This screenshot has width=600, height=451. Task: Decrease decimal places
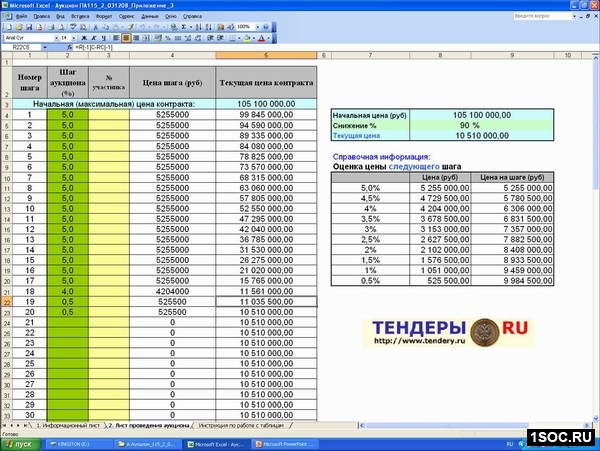pos(198,38)
